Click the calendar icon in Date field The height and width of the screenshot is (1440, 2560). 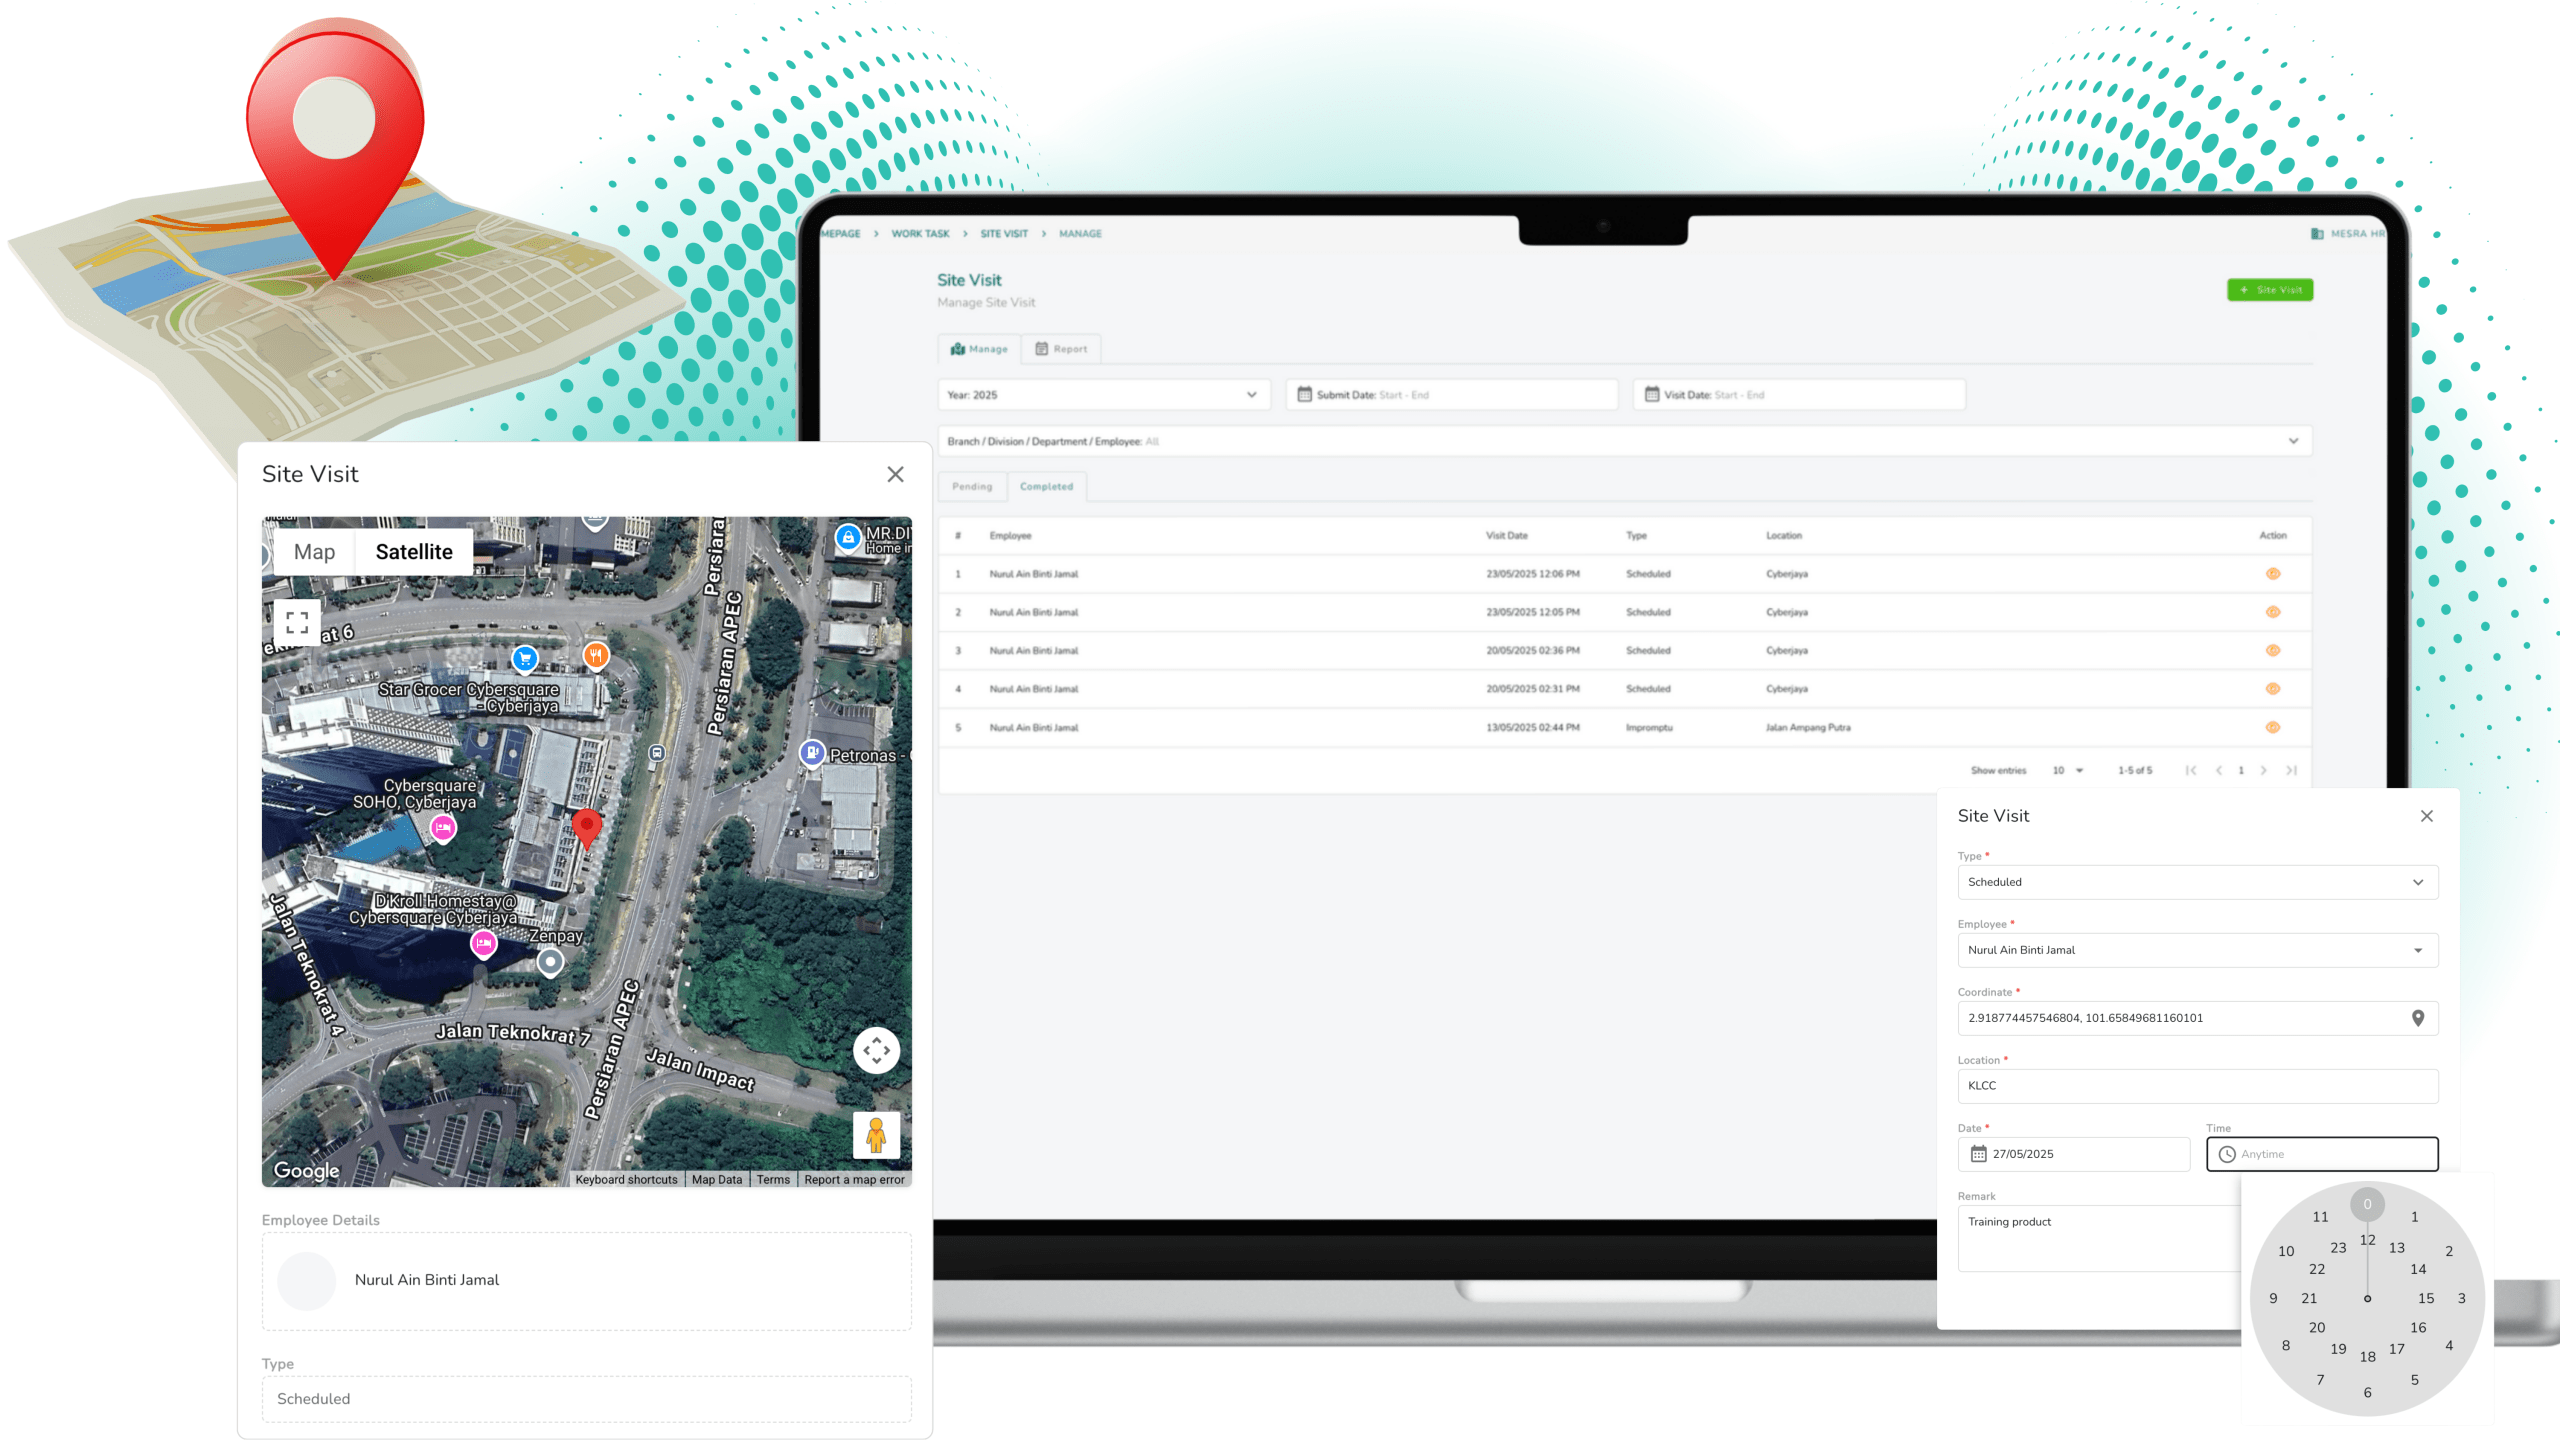pyautogui.click(x=1978, y=1154)
